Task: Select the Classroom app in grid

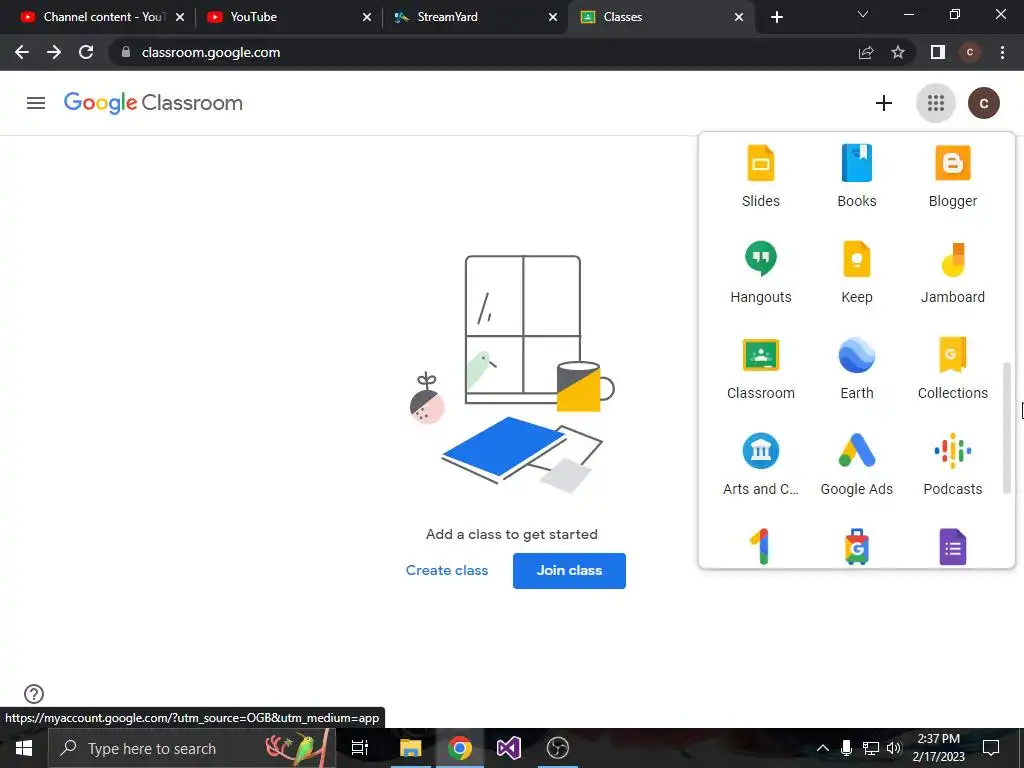Action: coord(761,368)
